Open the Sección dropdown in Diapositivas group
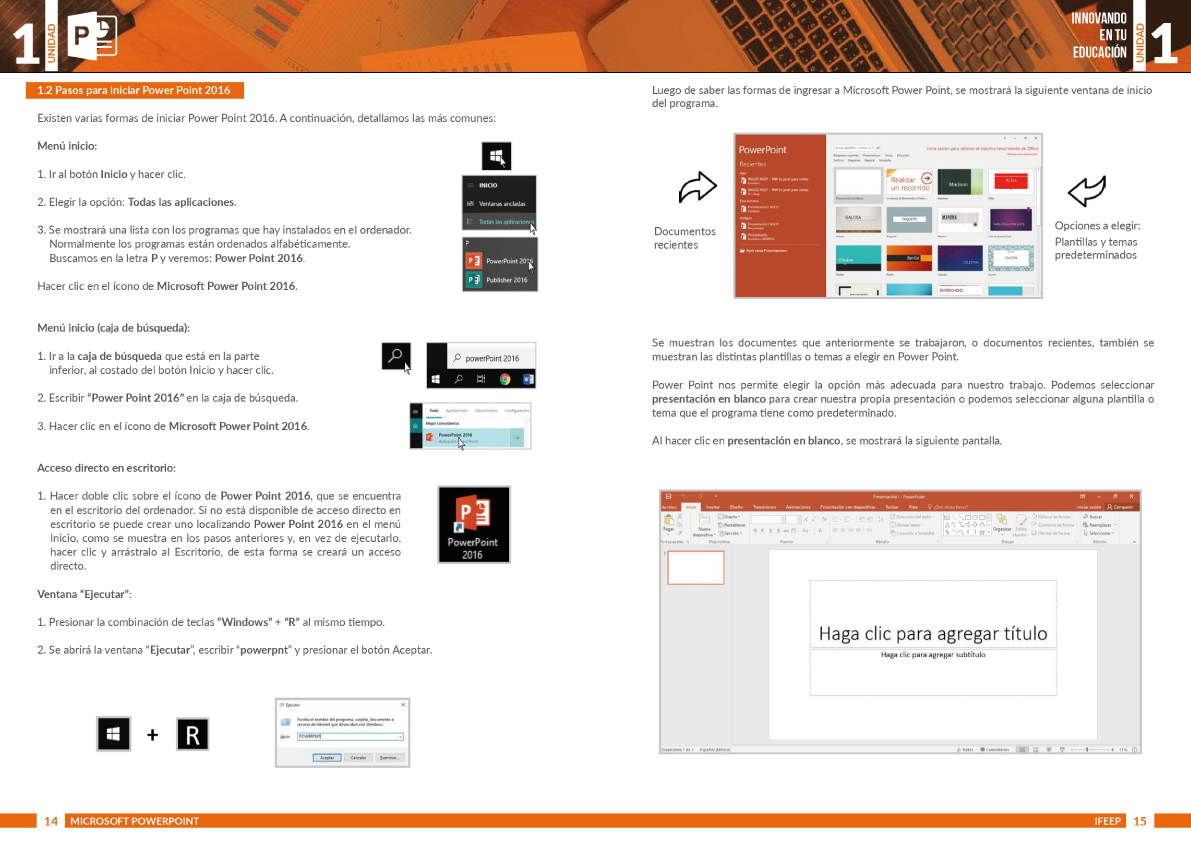The width and height of the screenshot is (1191, 842). click(x=730, y=533)
